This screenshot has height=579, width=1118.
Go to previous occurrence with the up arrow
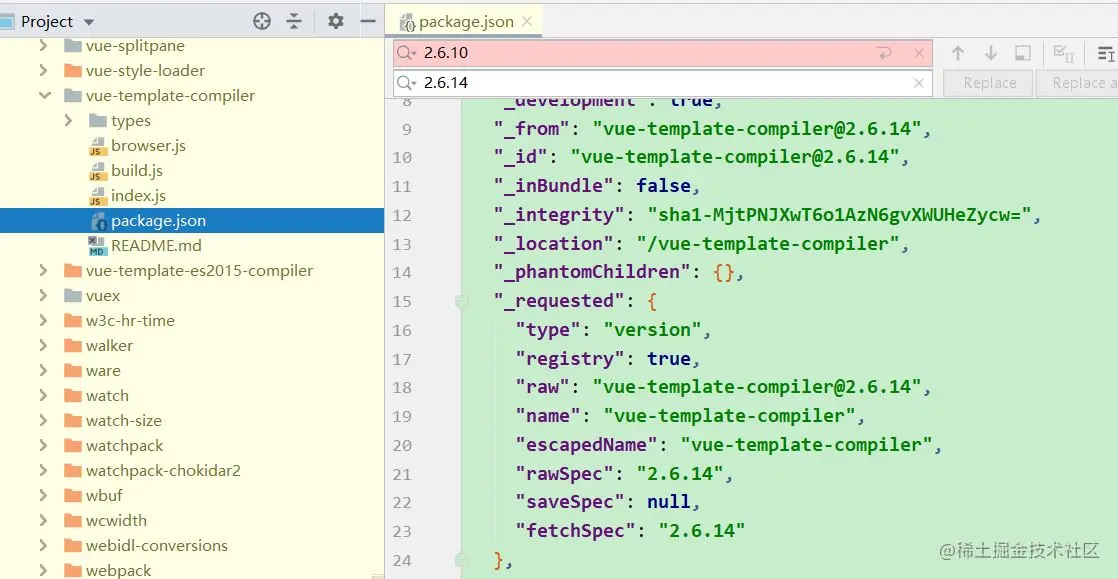click(x=958, y=53)
